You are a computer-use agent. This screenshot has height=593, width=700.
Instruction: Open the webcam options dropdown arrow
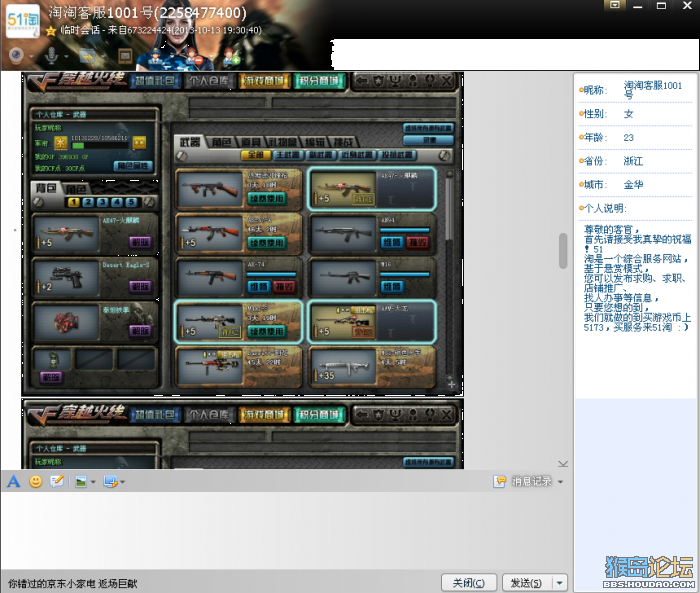(x=31, y=57)
